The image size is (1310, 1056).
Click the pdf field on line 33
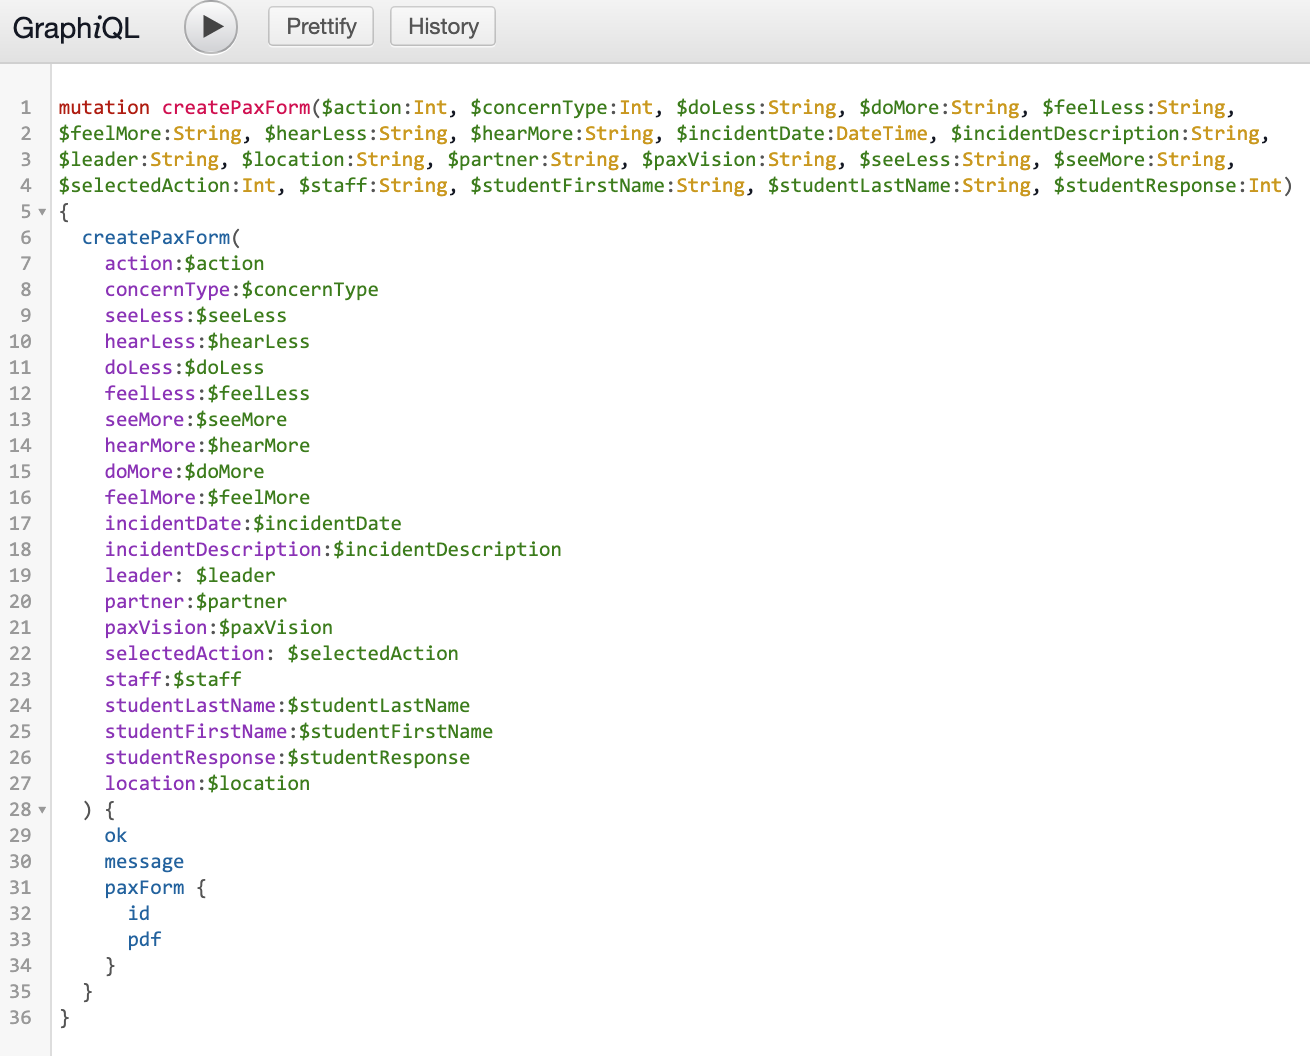[x=144, y=940]
